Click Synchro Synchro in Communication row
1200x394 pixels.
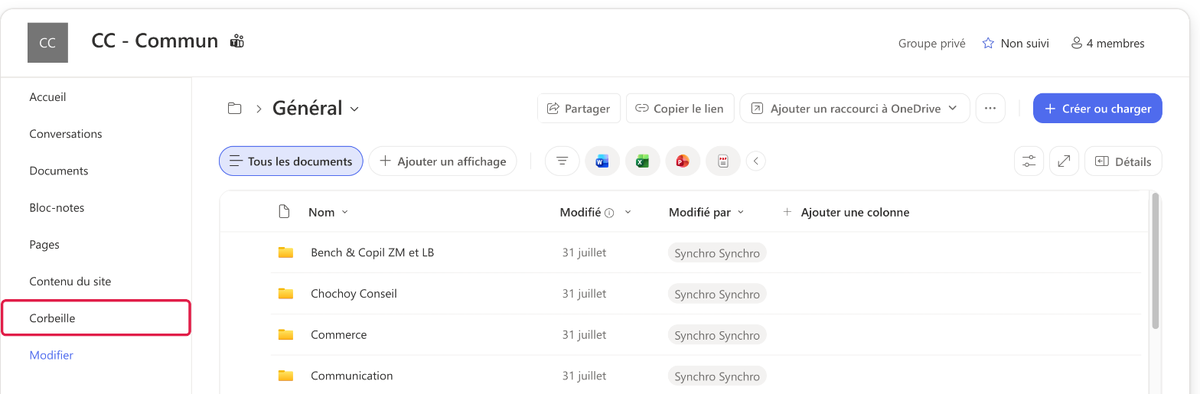tap(717, 376)
